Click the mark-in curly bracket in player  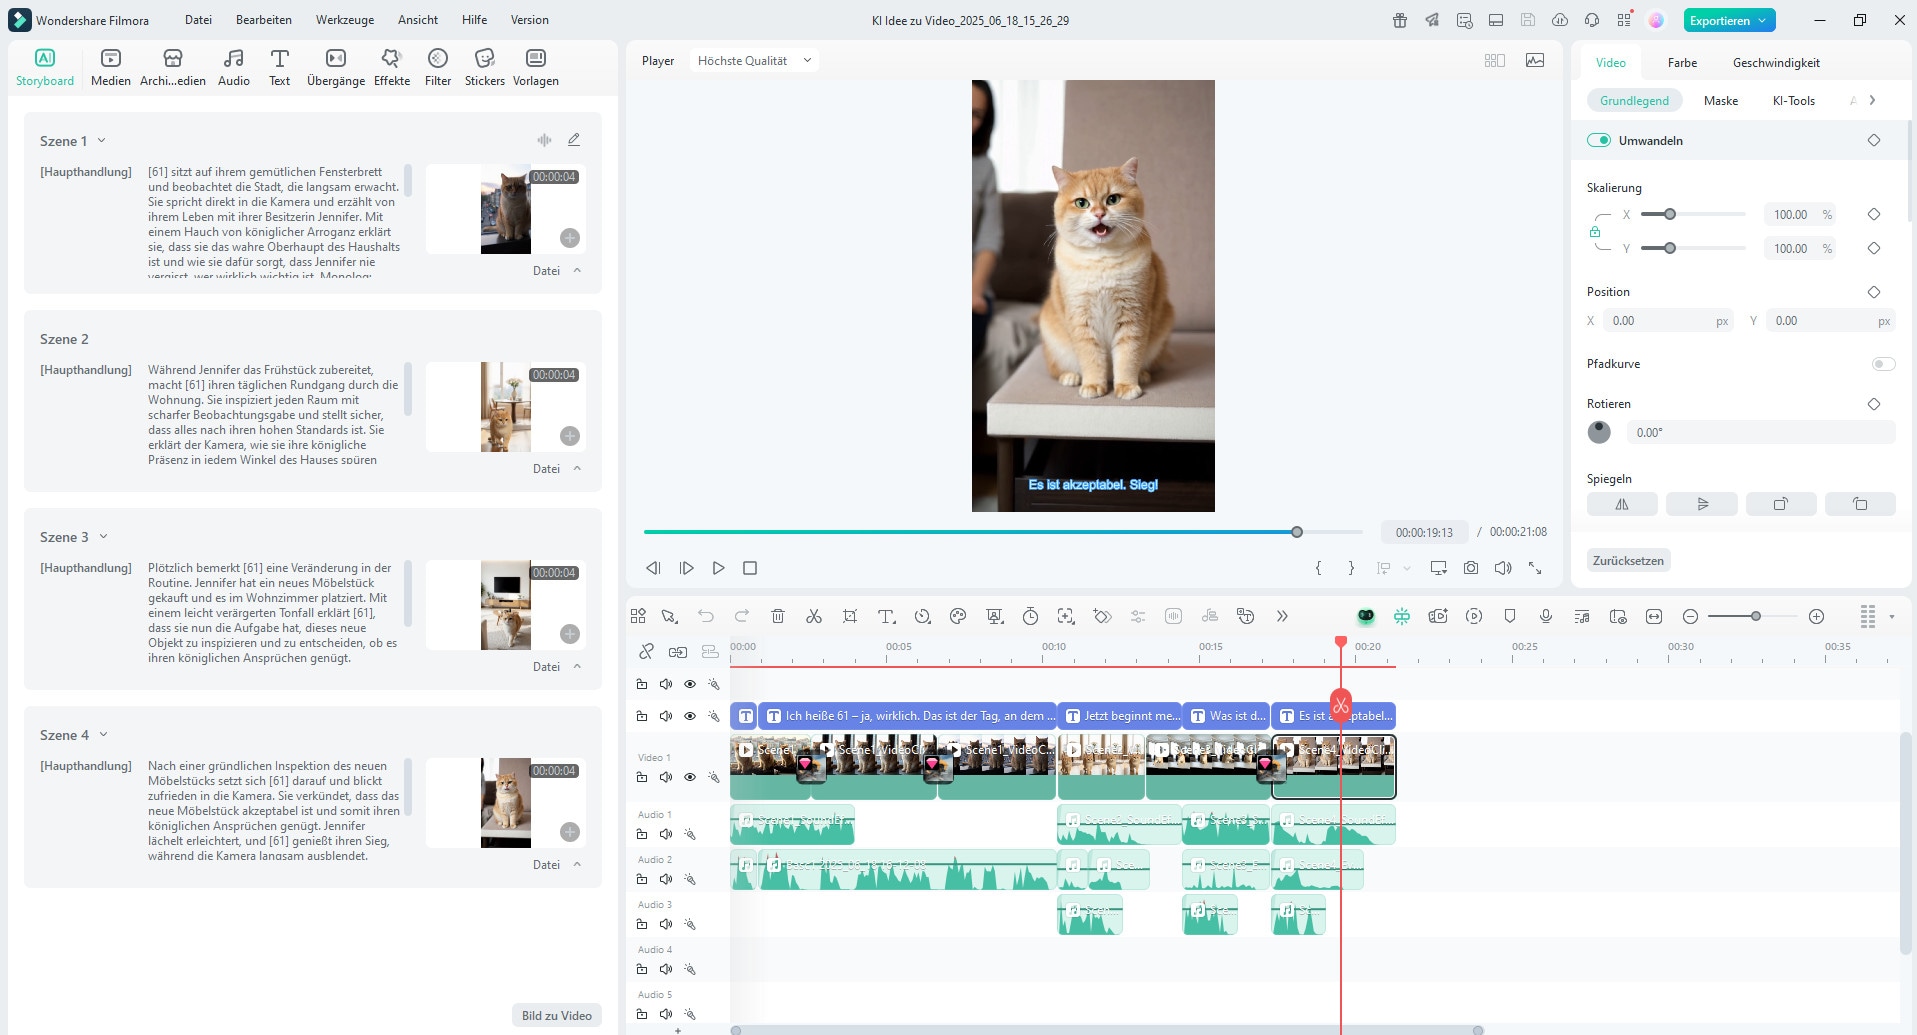tap(1318, 568)
